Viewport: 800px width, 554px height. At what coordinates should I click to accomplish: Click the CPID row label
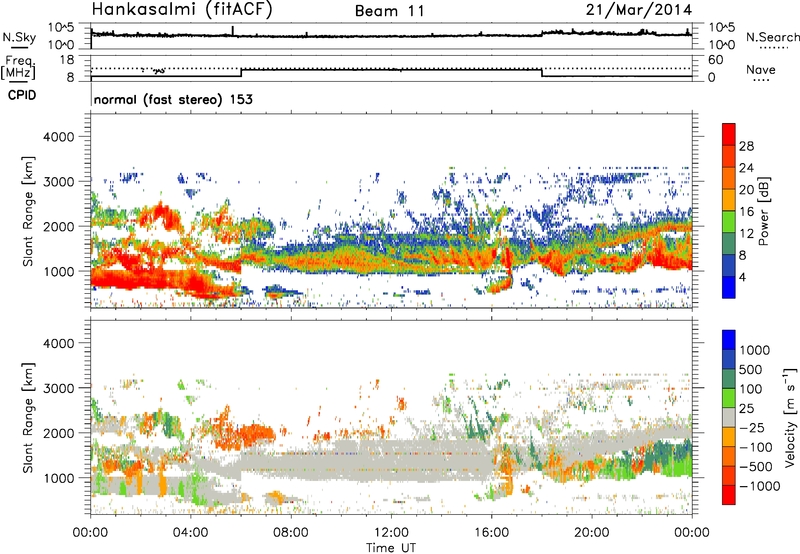point(22,95)
